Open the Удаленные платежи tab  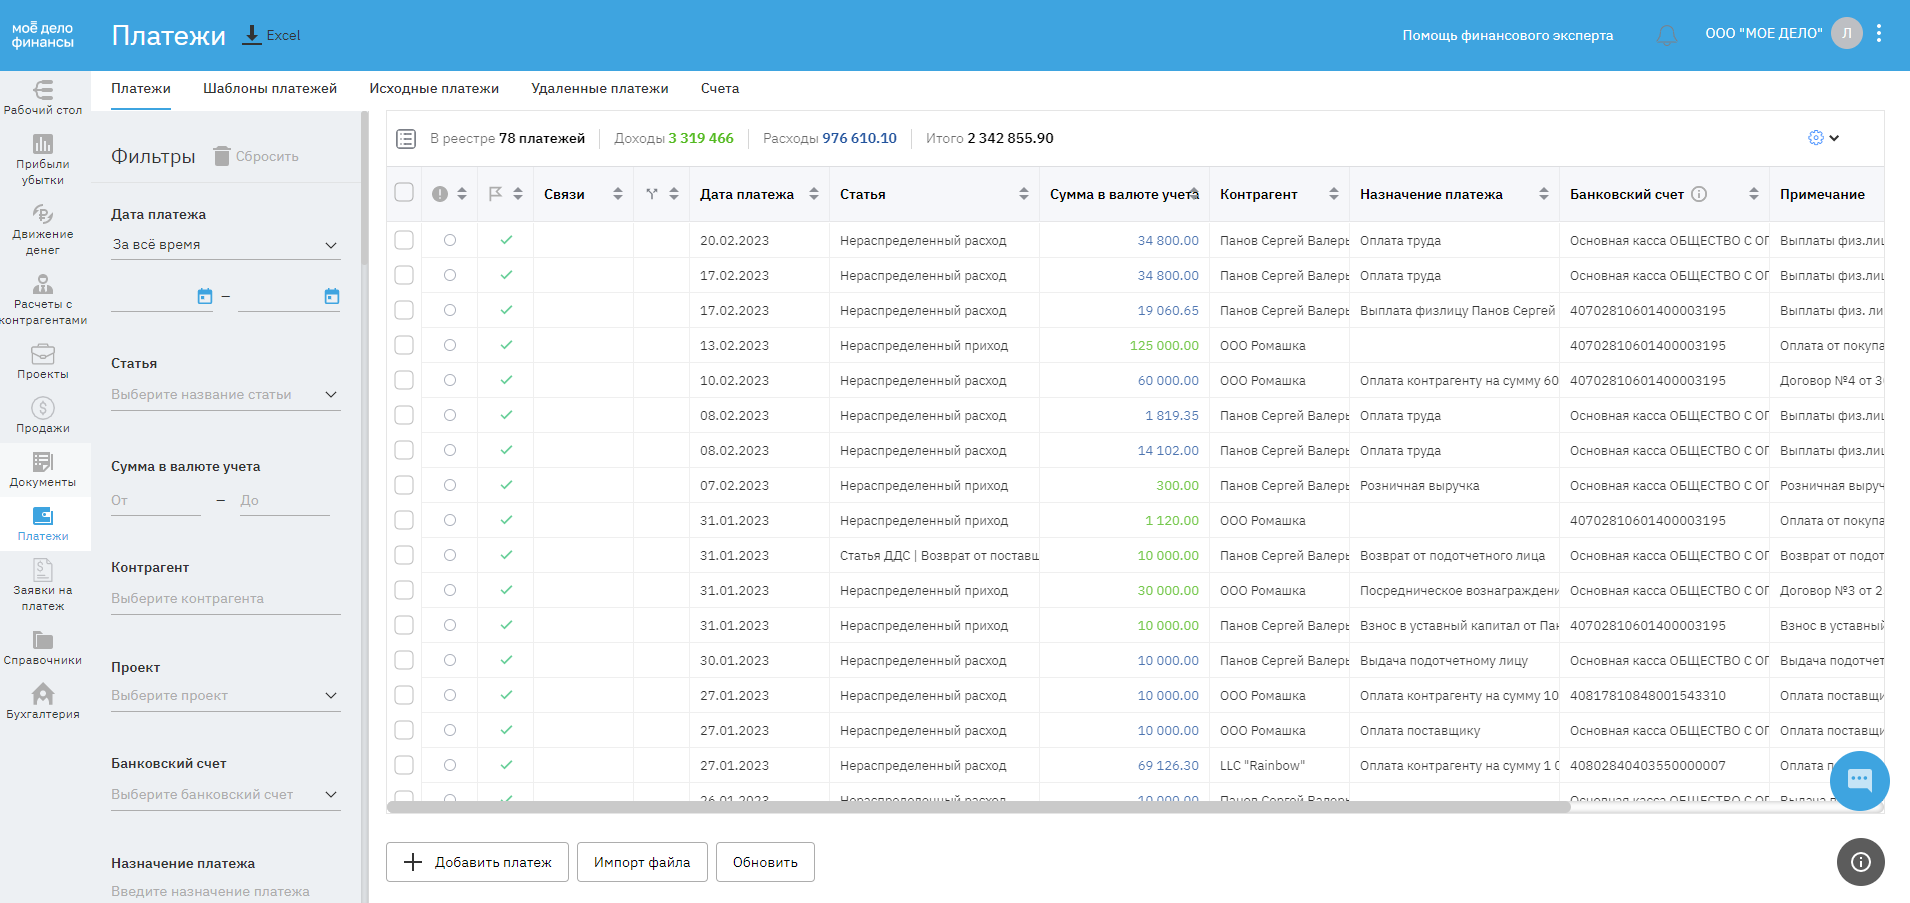point(599,89)
